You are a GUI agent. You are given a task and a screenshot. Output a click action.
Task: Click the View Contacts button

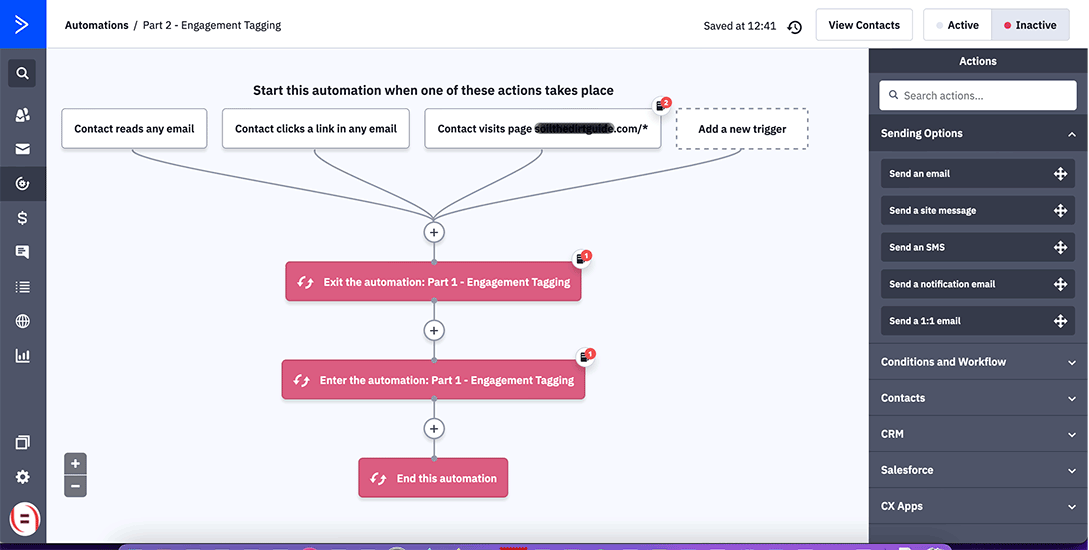(x=864, y=25)
